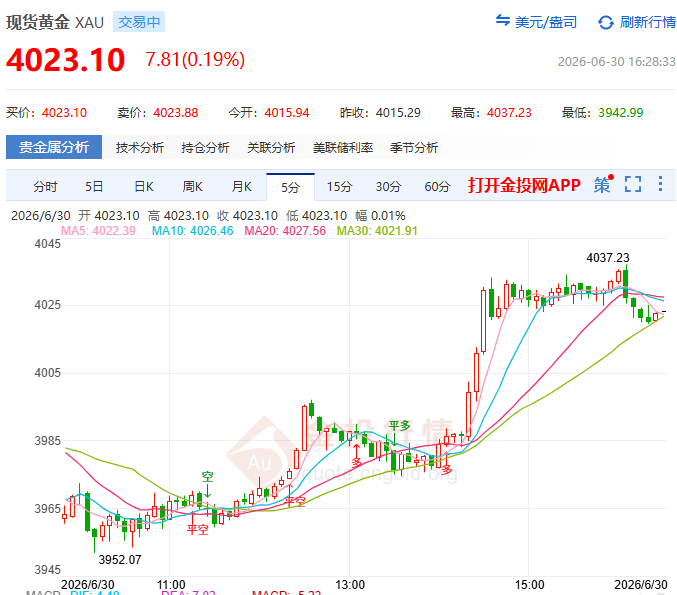Toggle fullscreen chart icon

pyautogui.click(x=633, y=184)
